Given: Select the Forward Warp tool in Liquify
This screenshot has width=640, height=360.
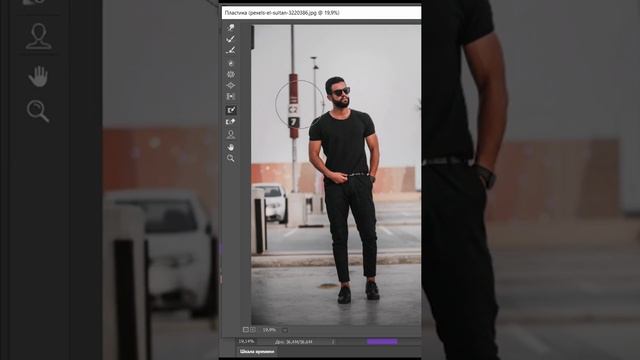Looking at the screenshot, I should [x=231, y=27].
